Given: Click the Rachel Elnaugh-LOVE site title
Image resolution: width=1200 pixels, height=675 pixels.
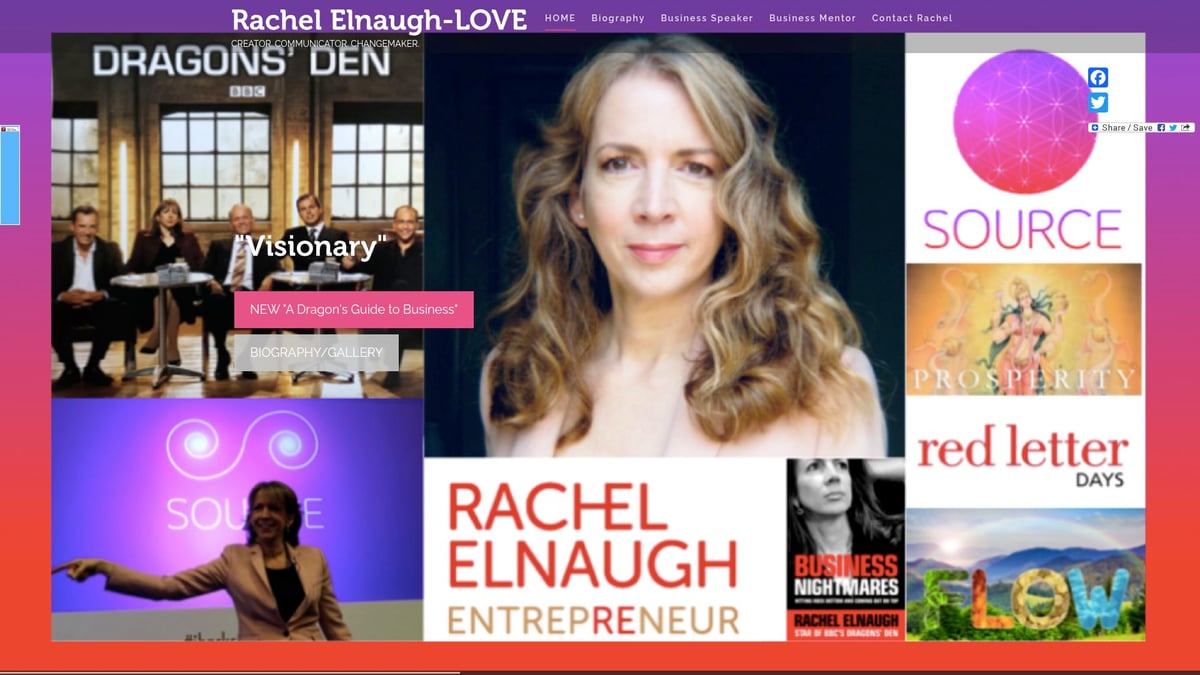Looking at the screenshot, I should click(x=379, y=18).
